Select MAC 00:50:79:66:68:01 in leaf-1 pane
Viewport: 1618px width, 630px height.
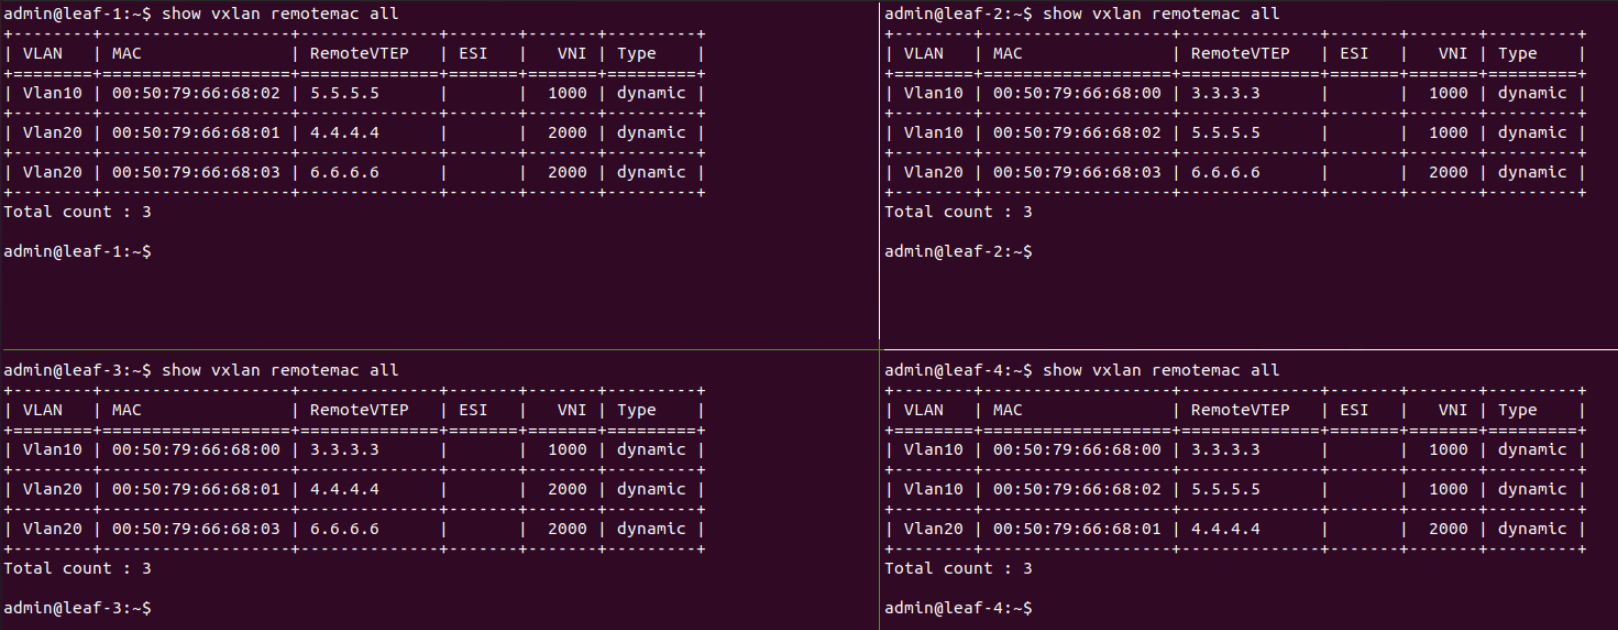(196, 133)
